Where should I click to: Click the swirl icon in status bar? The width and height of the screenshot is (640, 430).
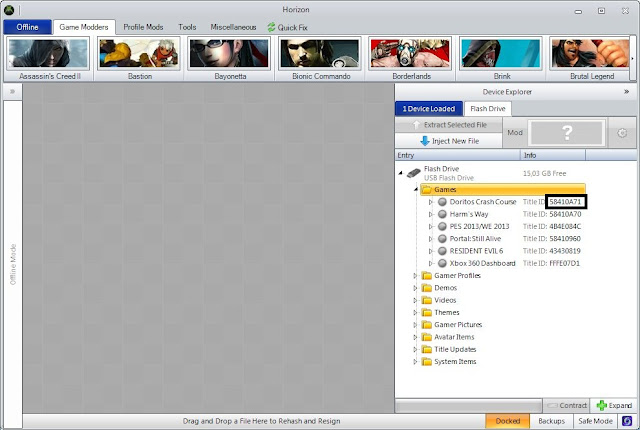[x=627, y=421]
